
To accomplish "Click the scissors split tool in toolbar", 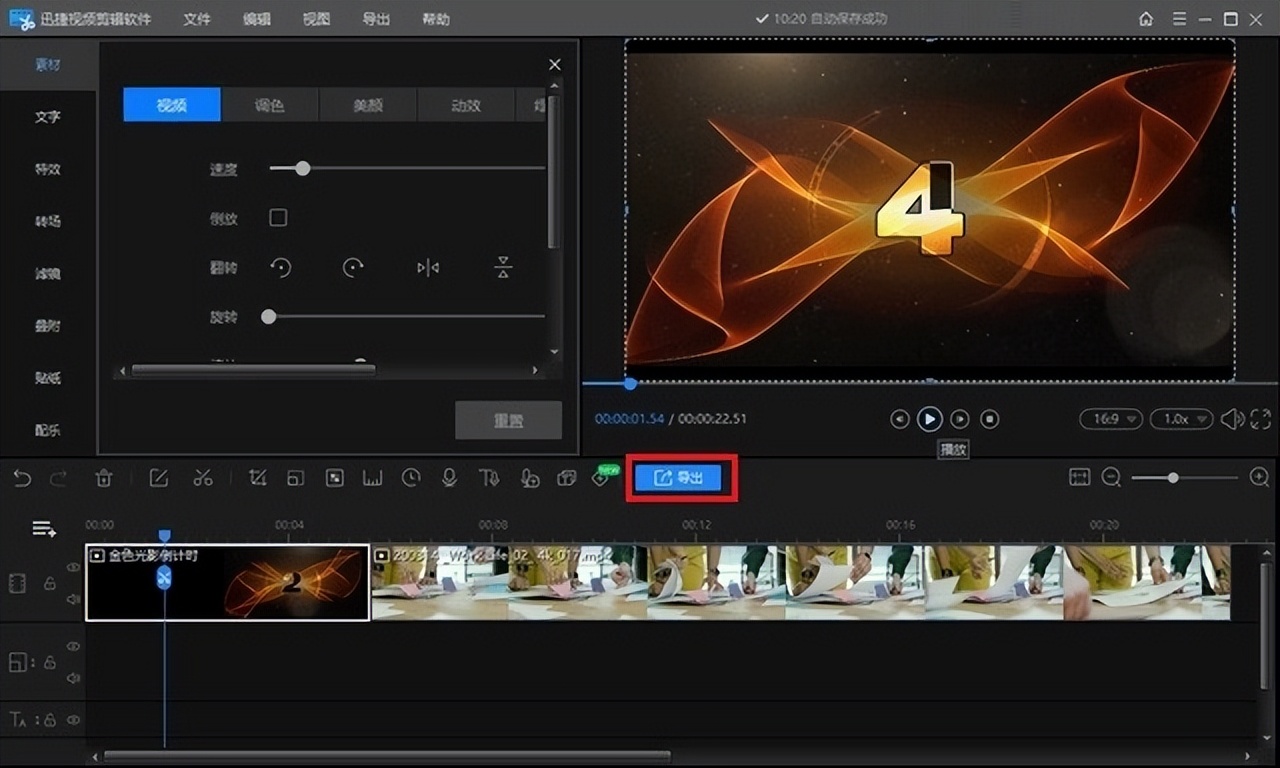I will tap(203, 478).
